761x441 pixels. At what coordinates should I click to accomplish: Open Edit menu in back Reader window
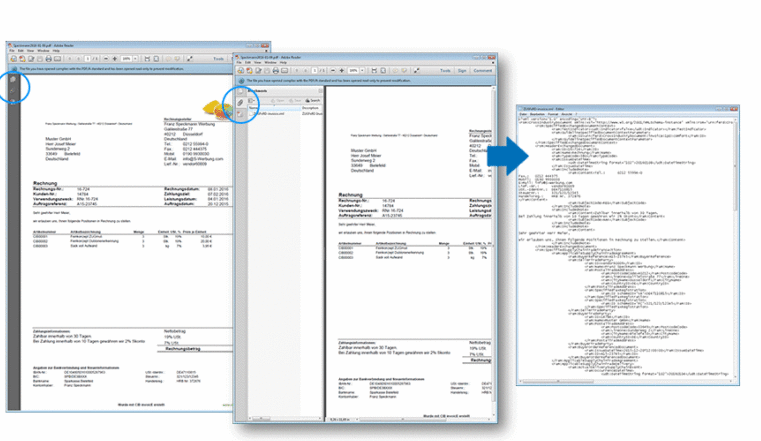(x=21, y=50)
